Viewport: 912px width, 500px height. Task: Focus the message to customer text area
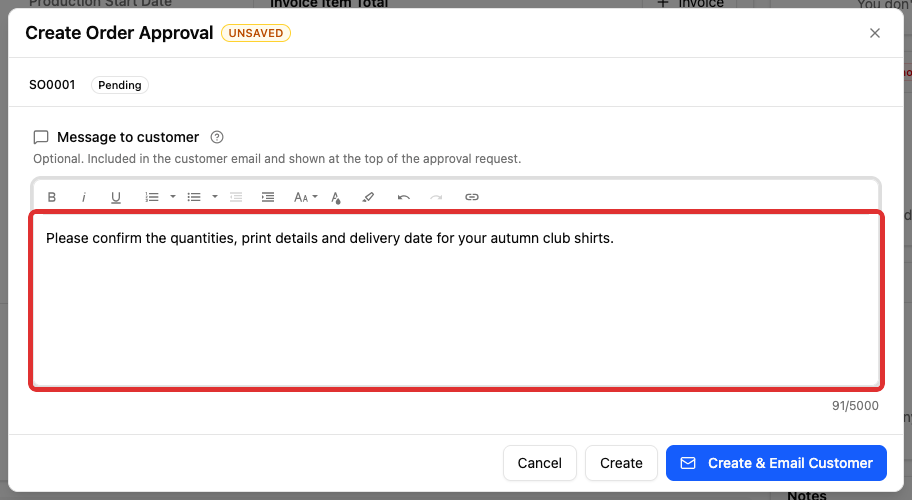coord(457,300)
